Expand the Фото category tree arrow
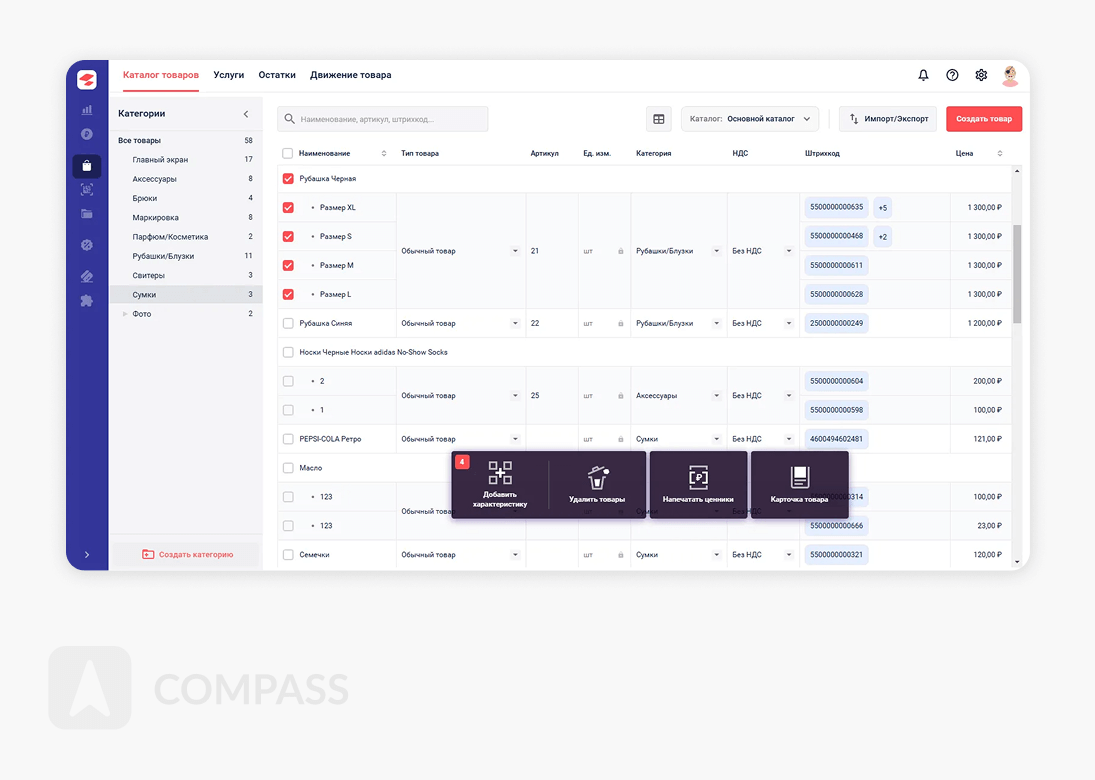Viewport: 1095px width, 780px height. 125,314
